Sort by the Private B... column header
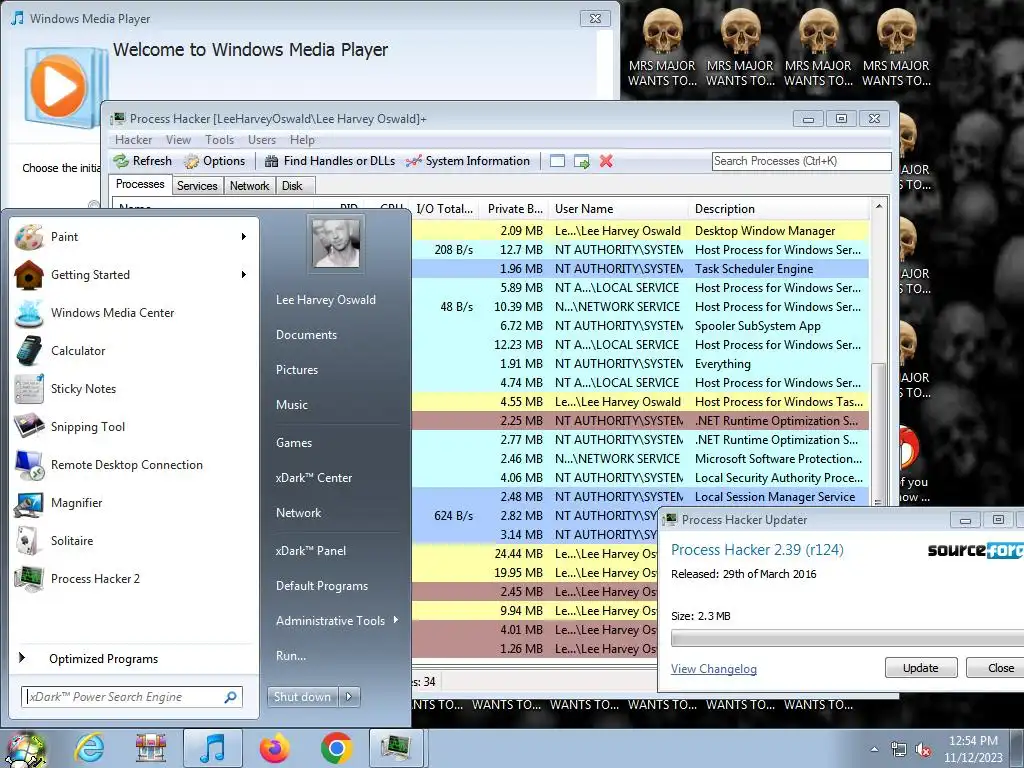 point(514,209)
